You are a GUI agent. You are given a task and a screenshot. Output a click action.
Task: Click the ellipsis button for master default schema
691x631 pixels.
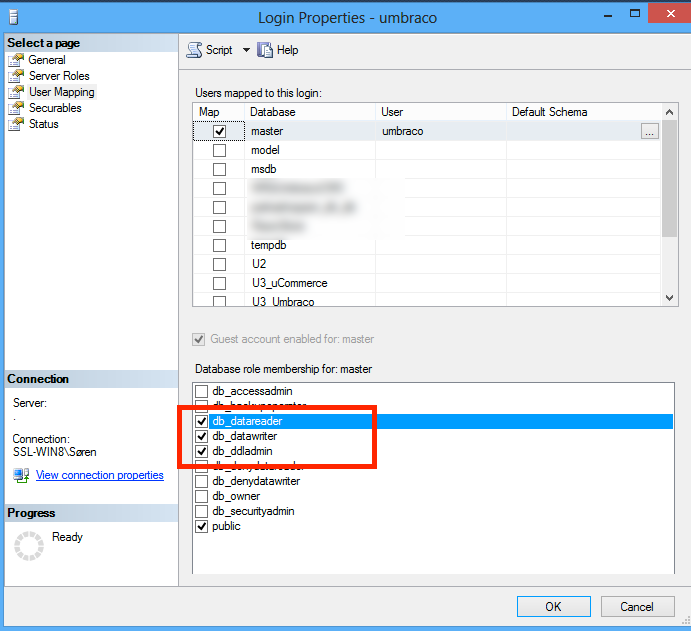point(650,131)
